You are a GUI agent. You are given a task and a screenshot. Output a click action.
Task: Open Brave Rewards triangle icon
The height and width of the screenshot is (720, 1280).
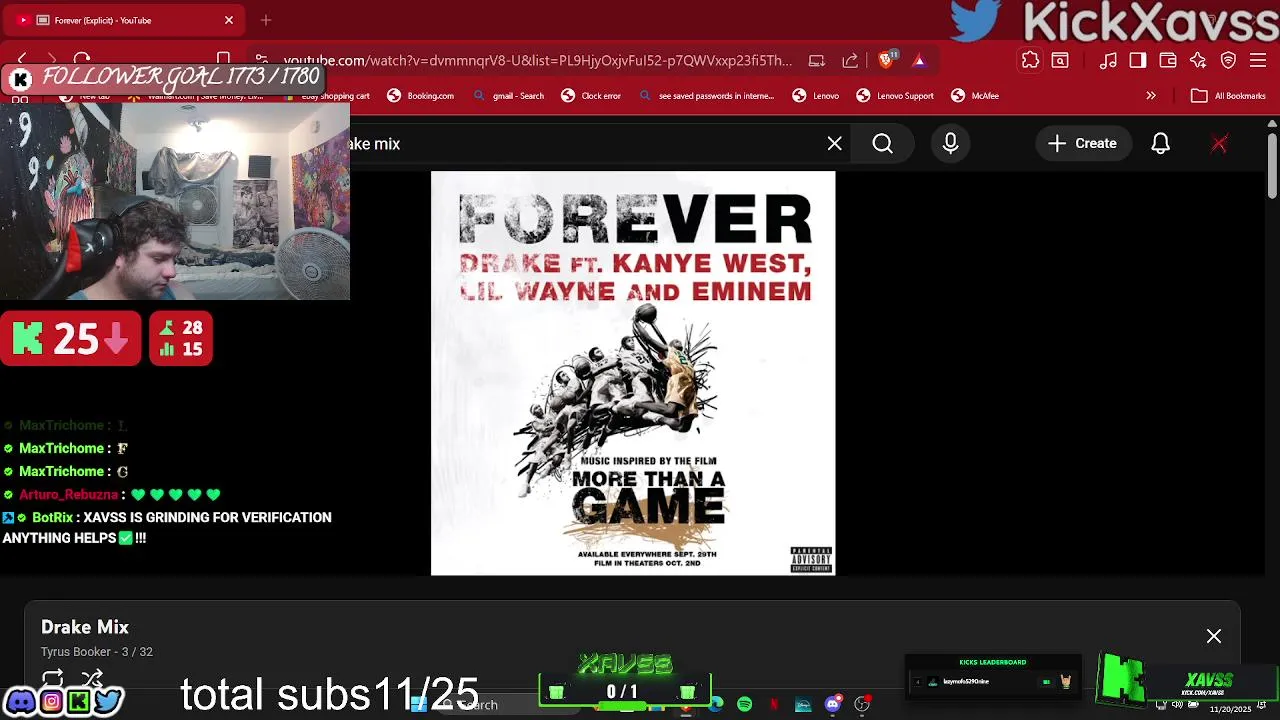pos(919,60)
